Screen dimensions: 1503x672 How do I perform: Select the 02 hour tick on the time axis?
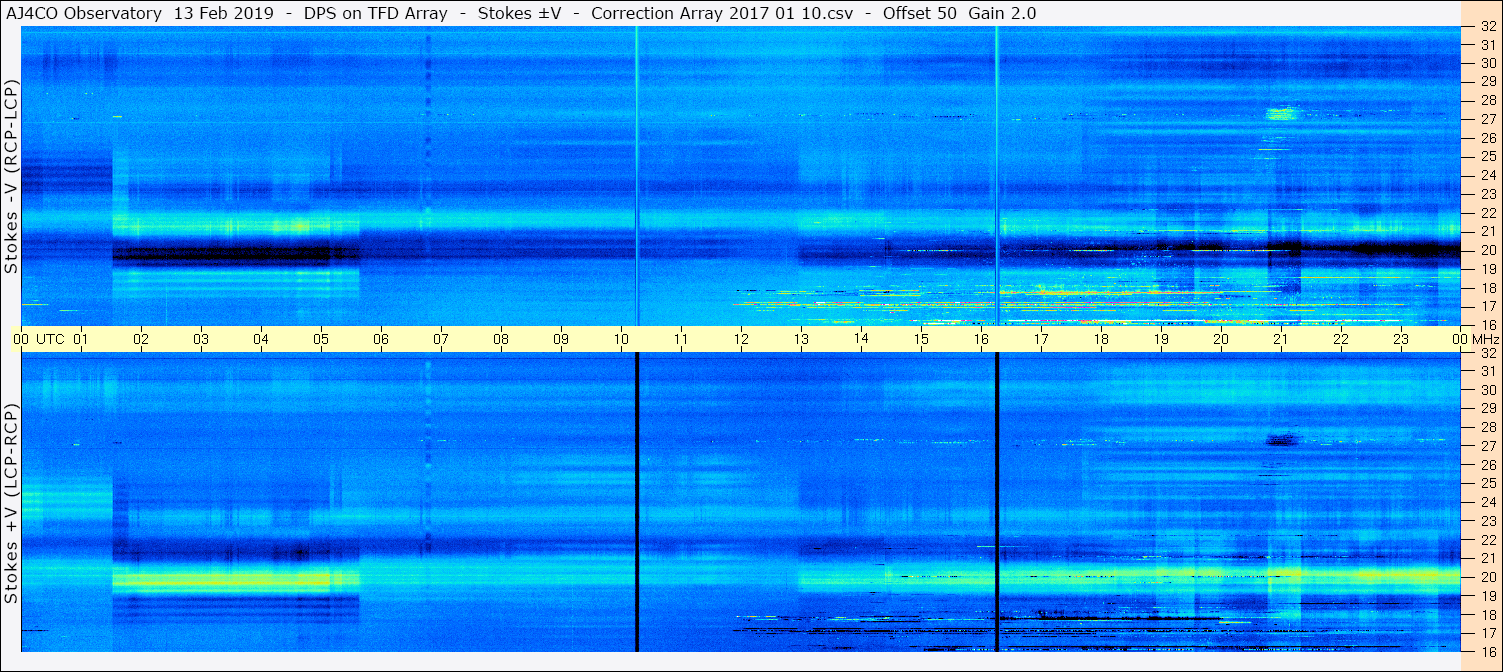(x=141, y=339)
